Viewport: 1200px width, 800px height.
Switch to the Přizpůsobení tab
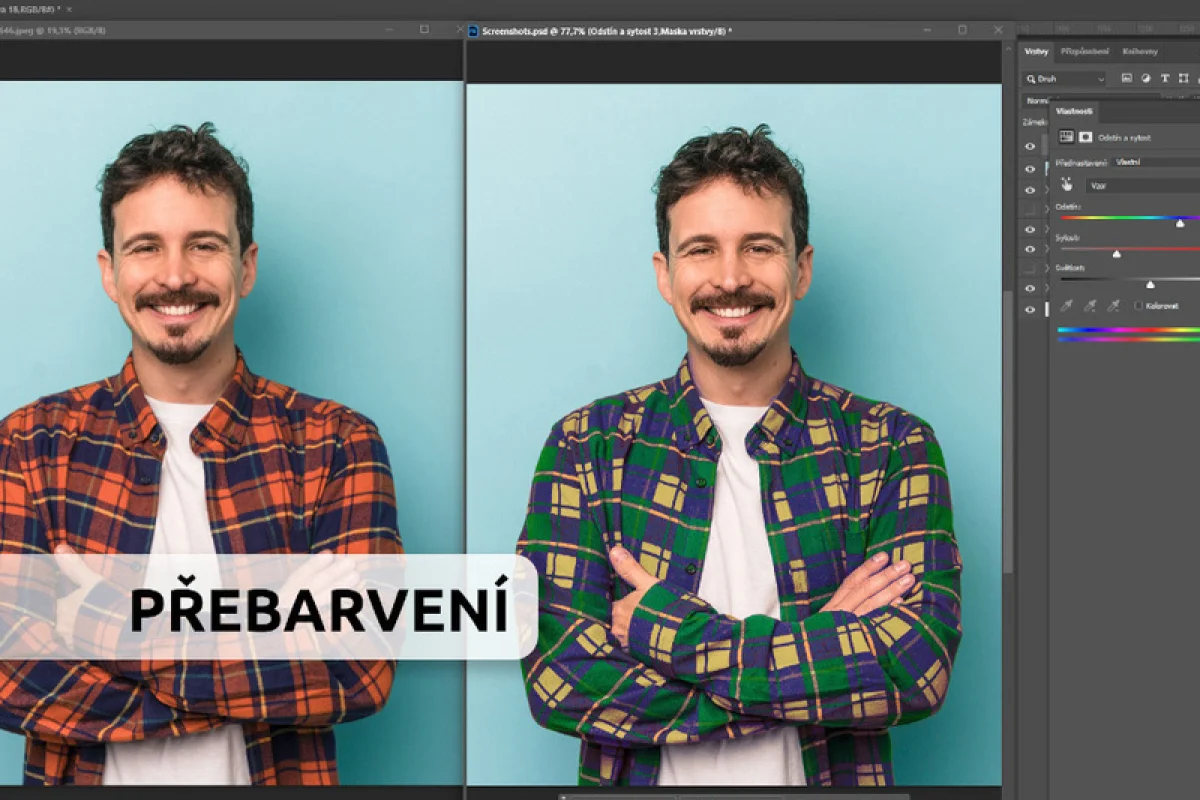click(1083, 51)
